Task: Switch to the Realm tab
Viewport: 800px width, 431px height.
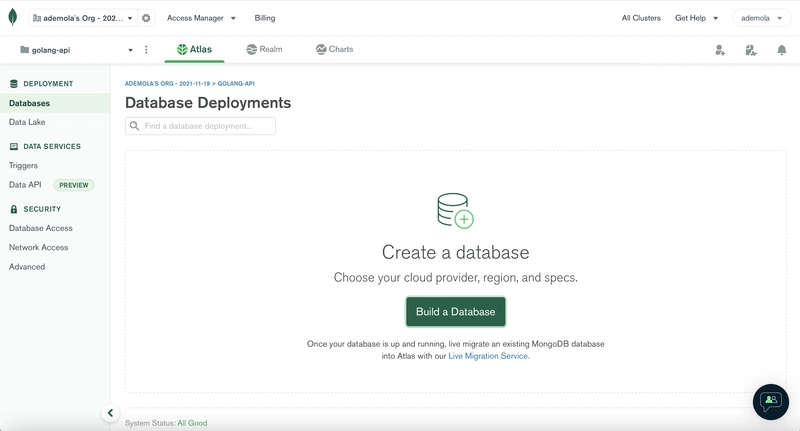Action: click(x=264, y=49)
